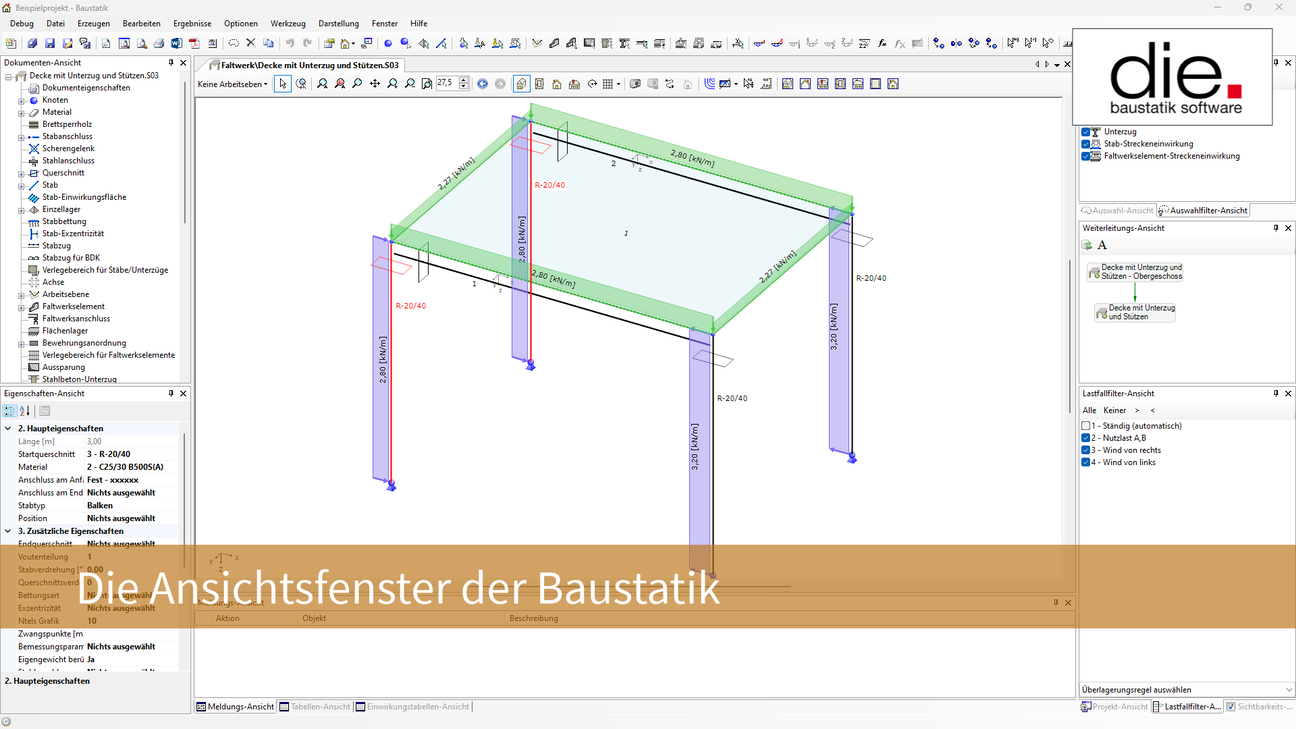The height and width of the screenshot is (729, 1296).
Task: Click the blue back navigation arrow
Action: click(482, 84)
